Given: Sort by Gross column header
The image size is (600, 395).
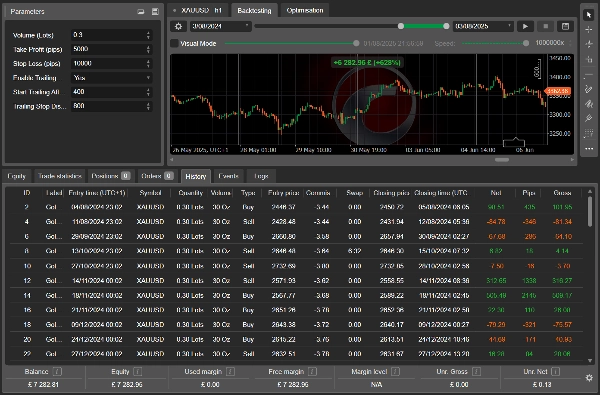Looking at the screenshot, I should (x=562, y=193).
